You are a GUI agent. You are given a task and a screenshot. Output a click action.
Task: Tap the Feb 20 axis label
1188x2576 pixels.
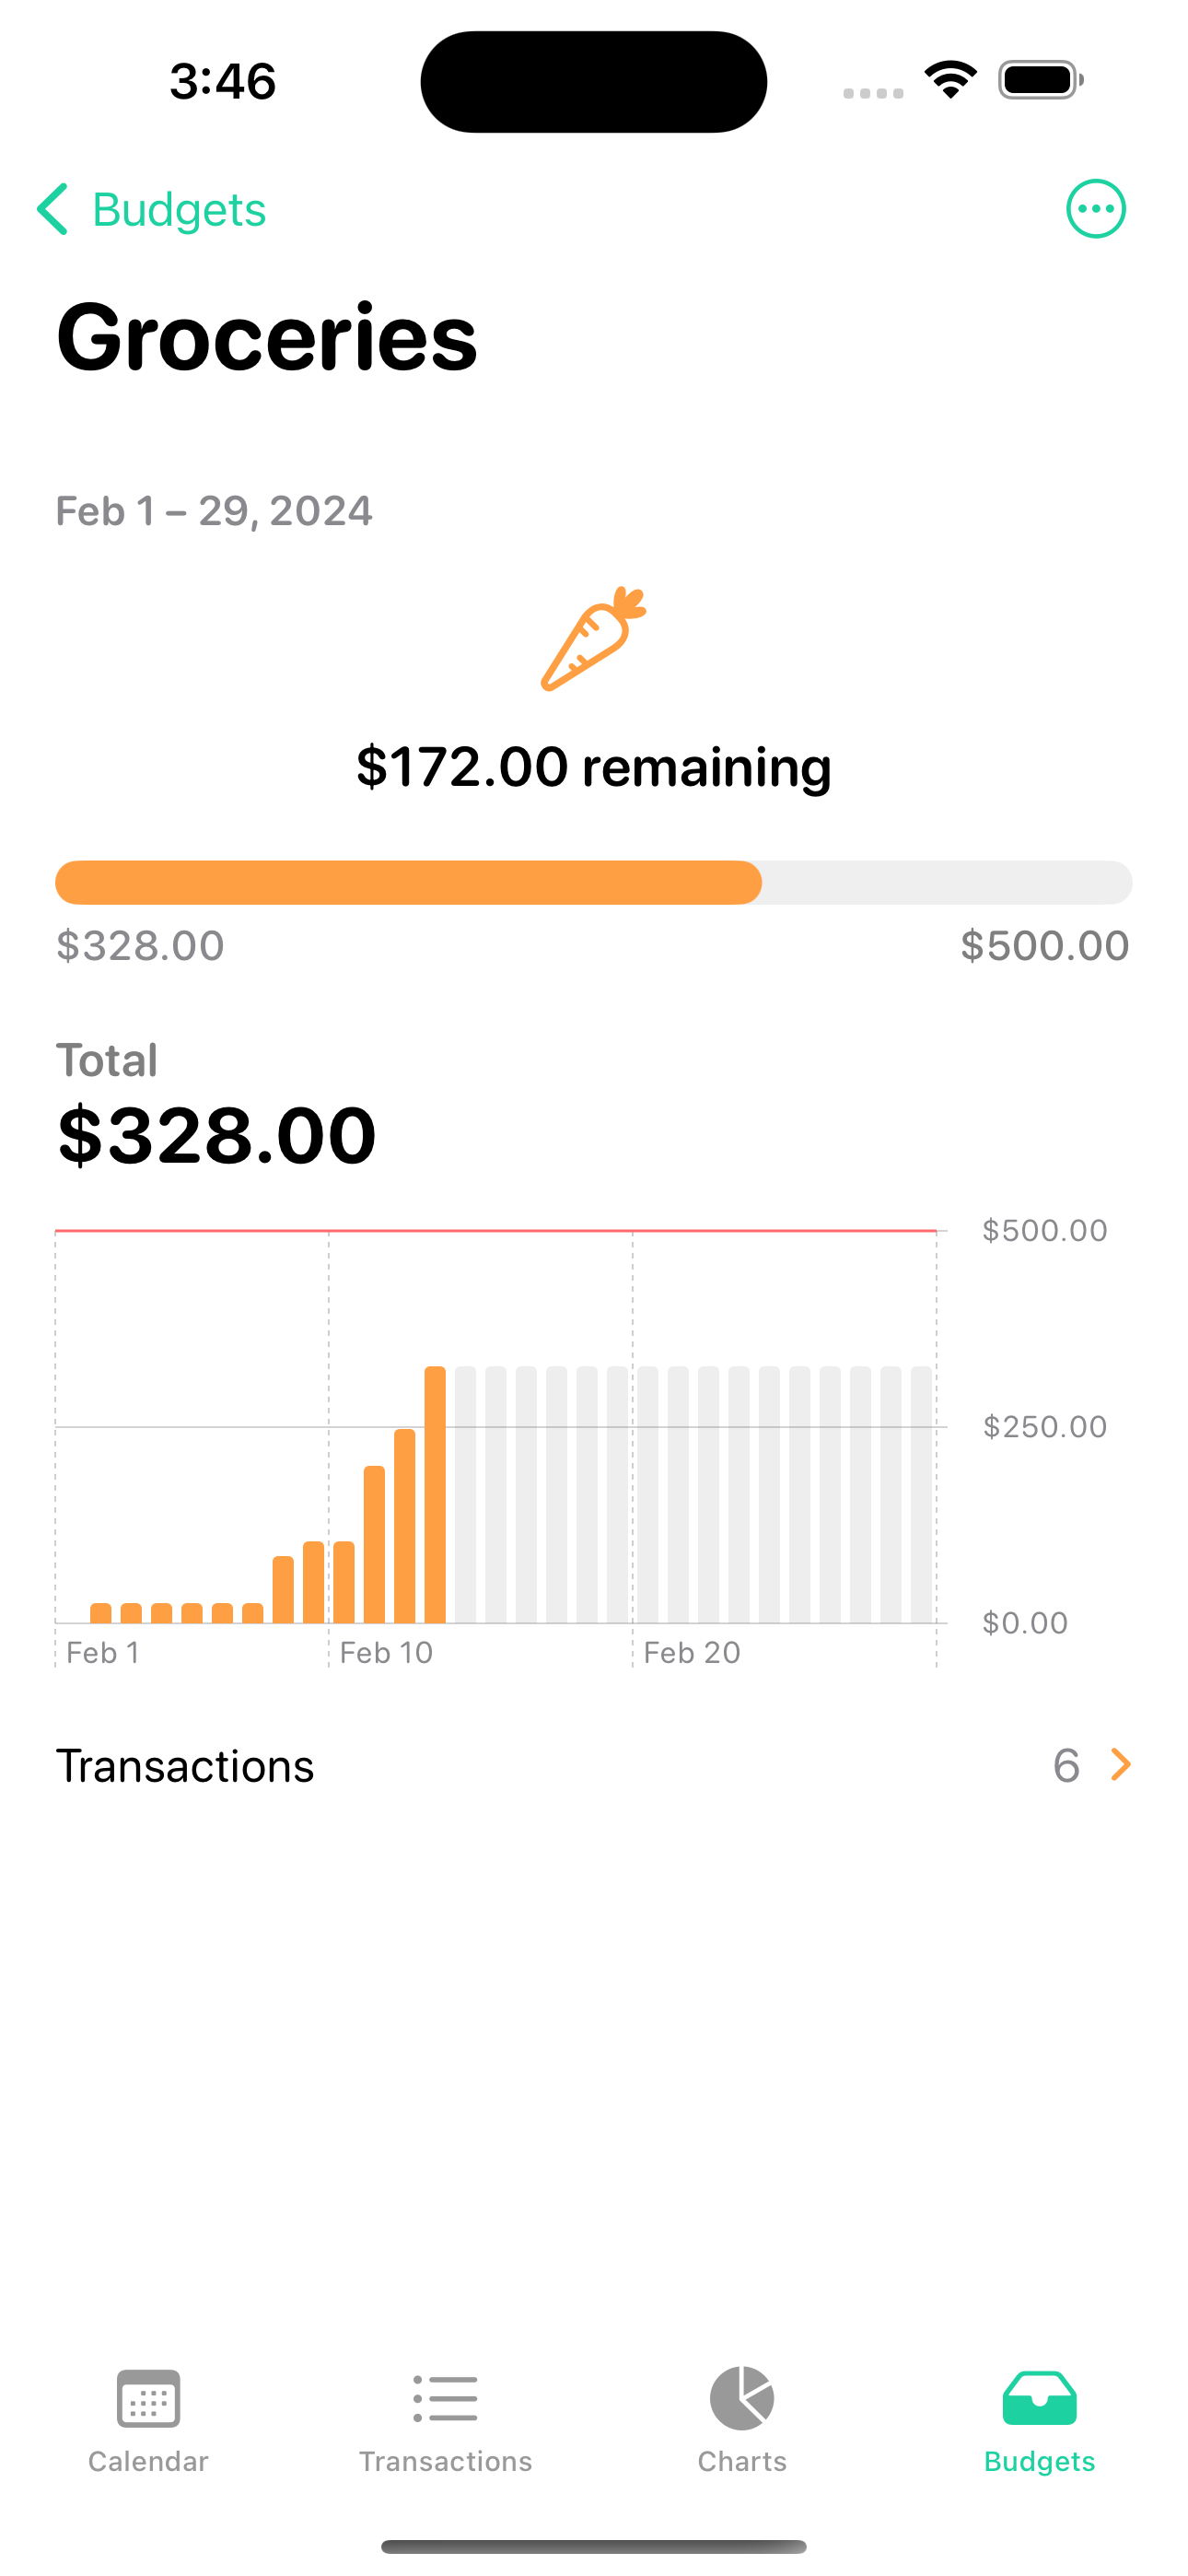coord(692,1652)
